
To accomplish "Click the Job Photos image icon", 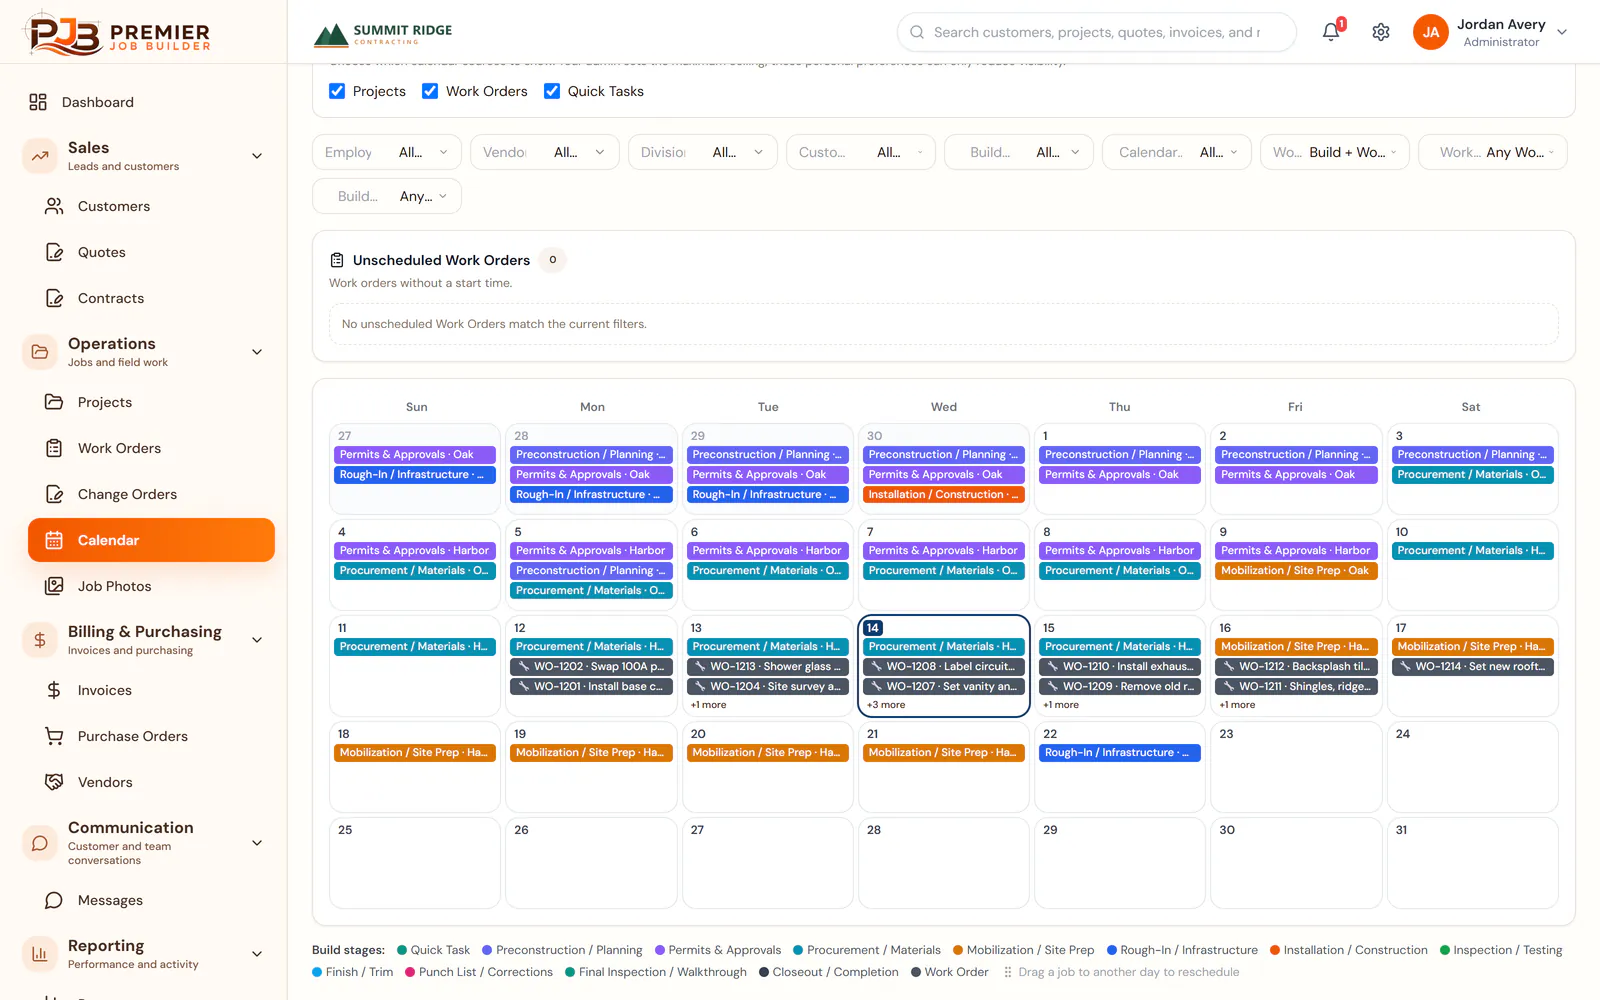I will (x=54, y=586).
